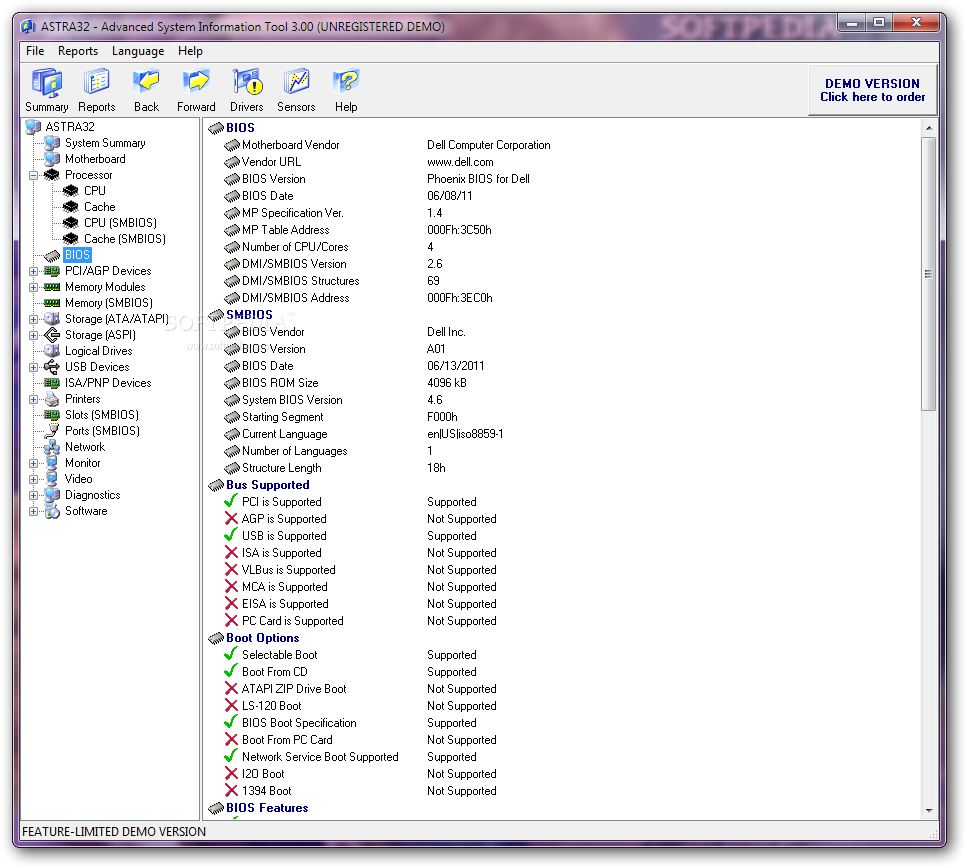Select the AGP is Supported row
967x868 pixels.
pos(360,519)
